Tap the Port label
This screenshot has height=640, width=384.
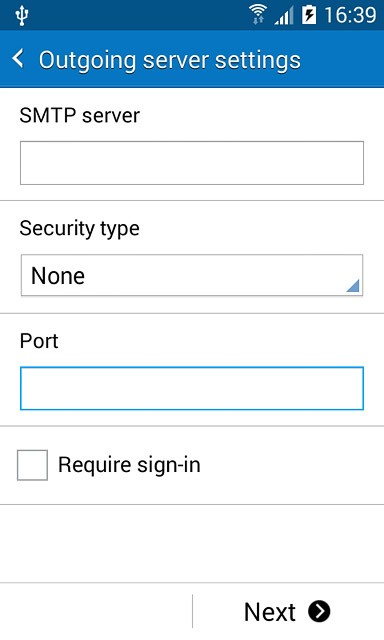39,341
